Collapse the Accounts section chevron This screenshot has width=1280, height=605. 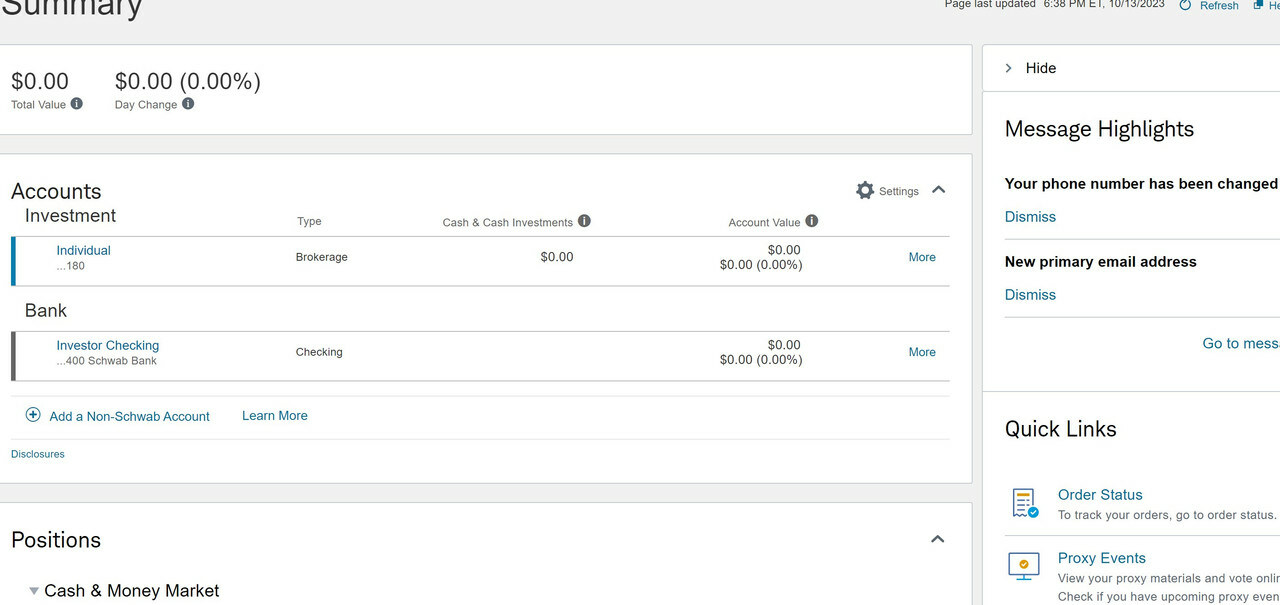[x=938, y=189]
